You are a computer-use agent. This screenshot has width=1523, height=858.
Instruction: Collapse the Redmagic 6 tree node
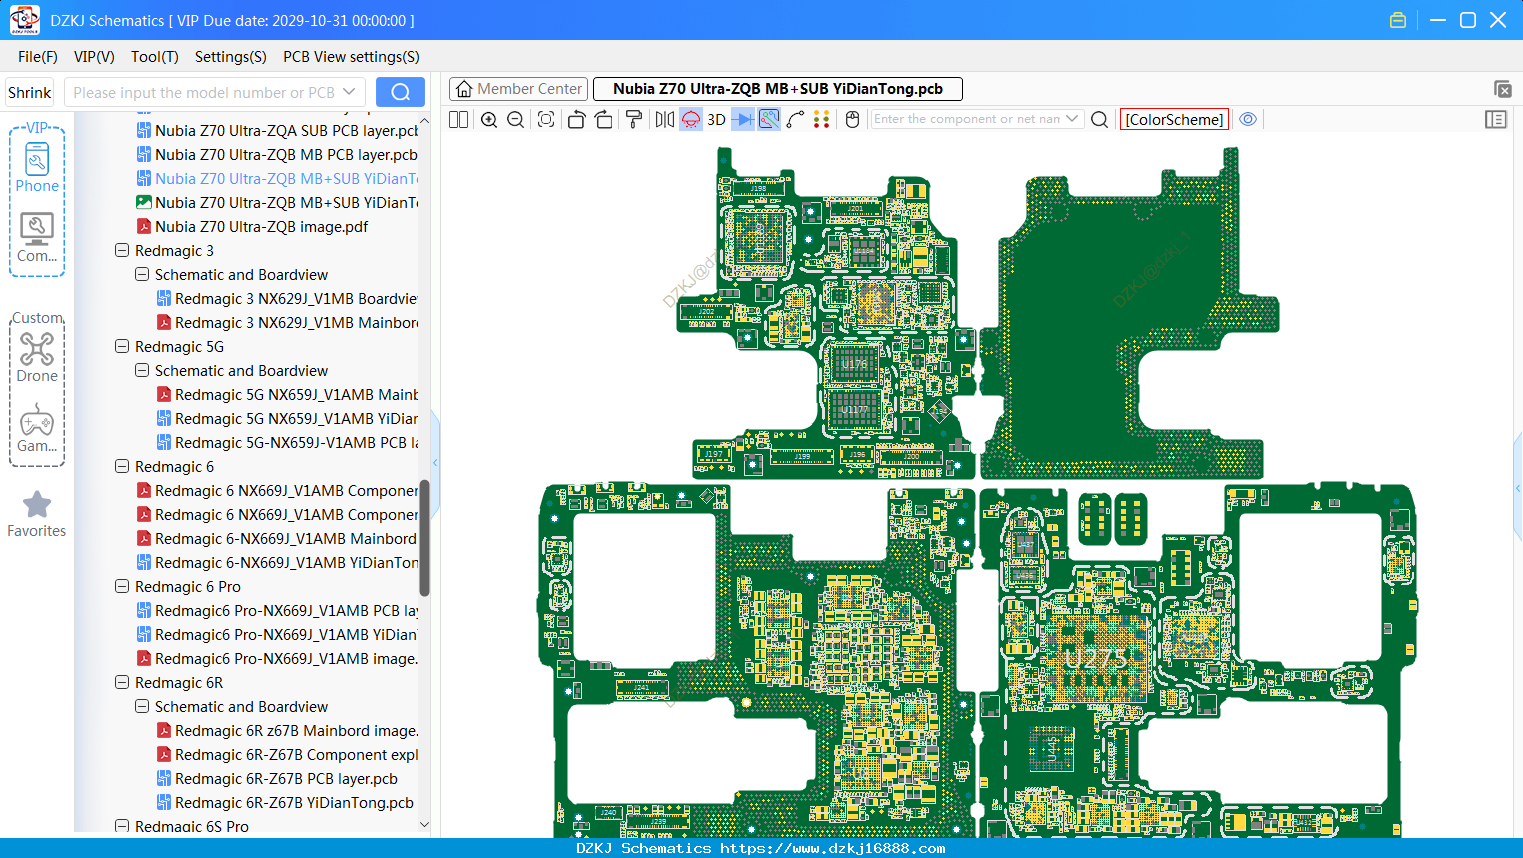click(122, 466)
